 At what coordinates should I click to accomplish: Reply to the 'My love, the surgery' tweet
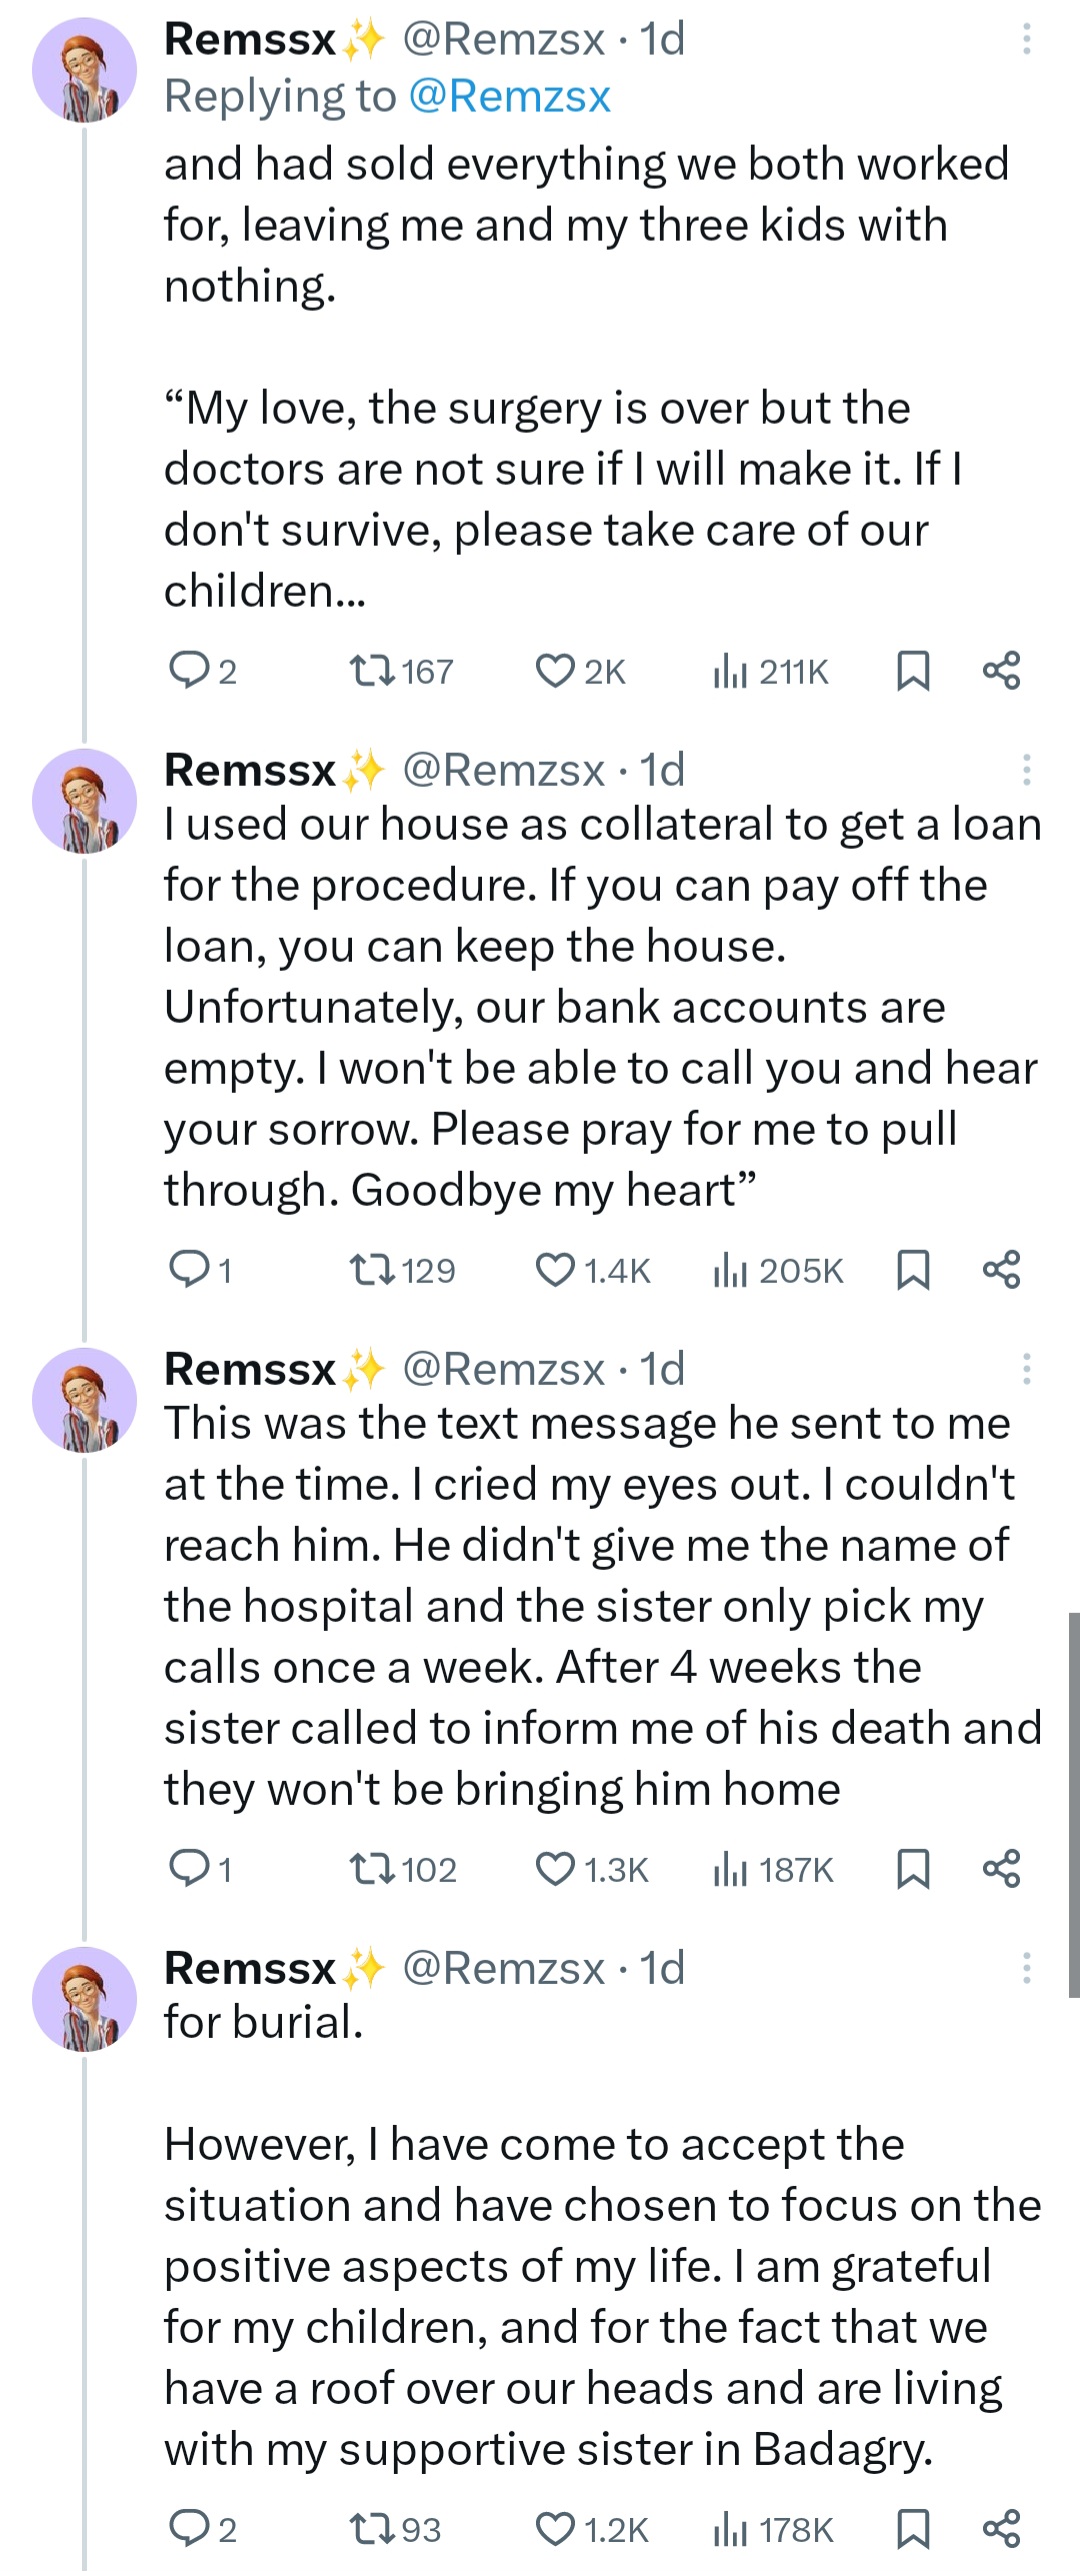(188, 671)
